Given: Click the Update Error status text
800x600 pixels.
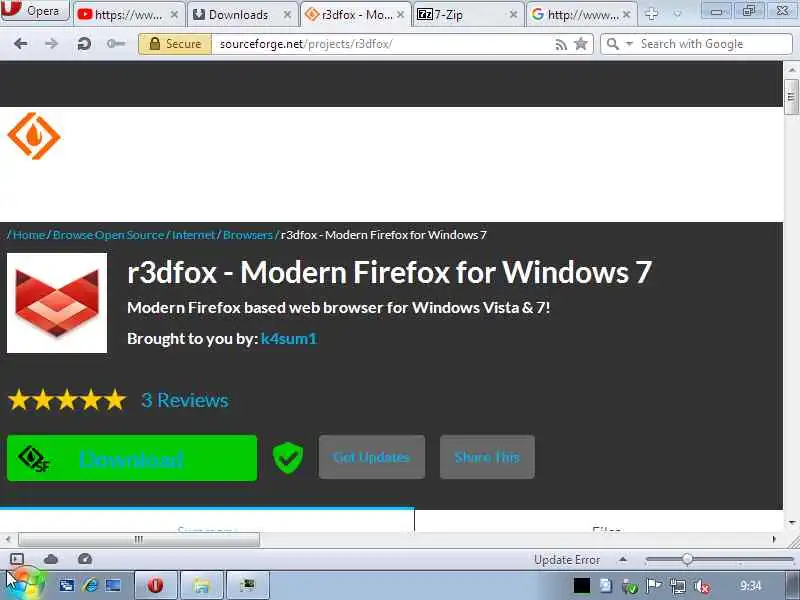Looking at the screenshot, I should (567, 560).
